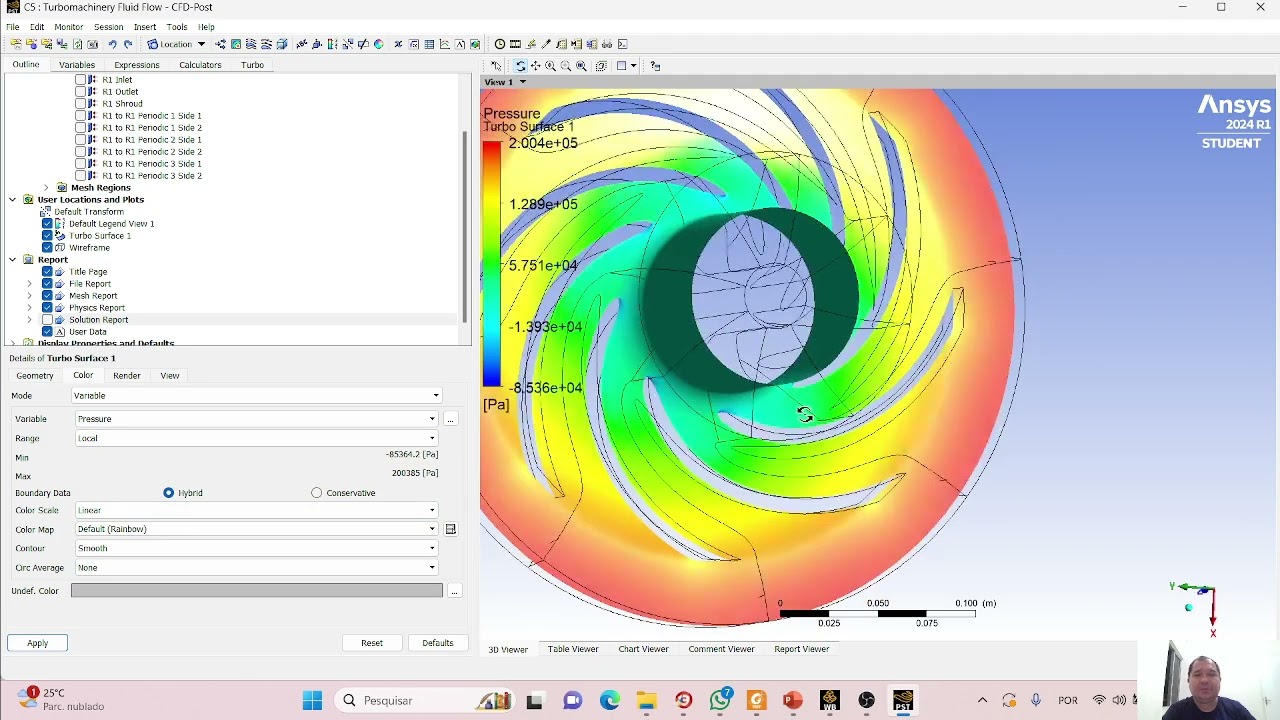Click the Windows Start button
The height and width of the screenshot is (720, 1280).
(312, 700)
